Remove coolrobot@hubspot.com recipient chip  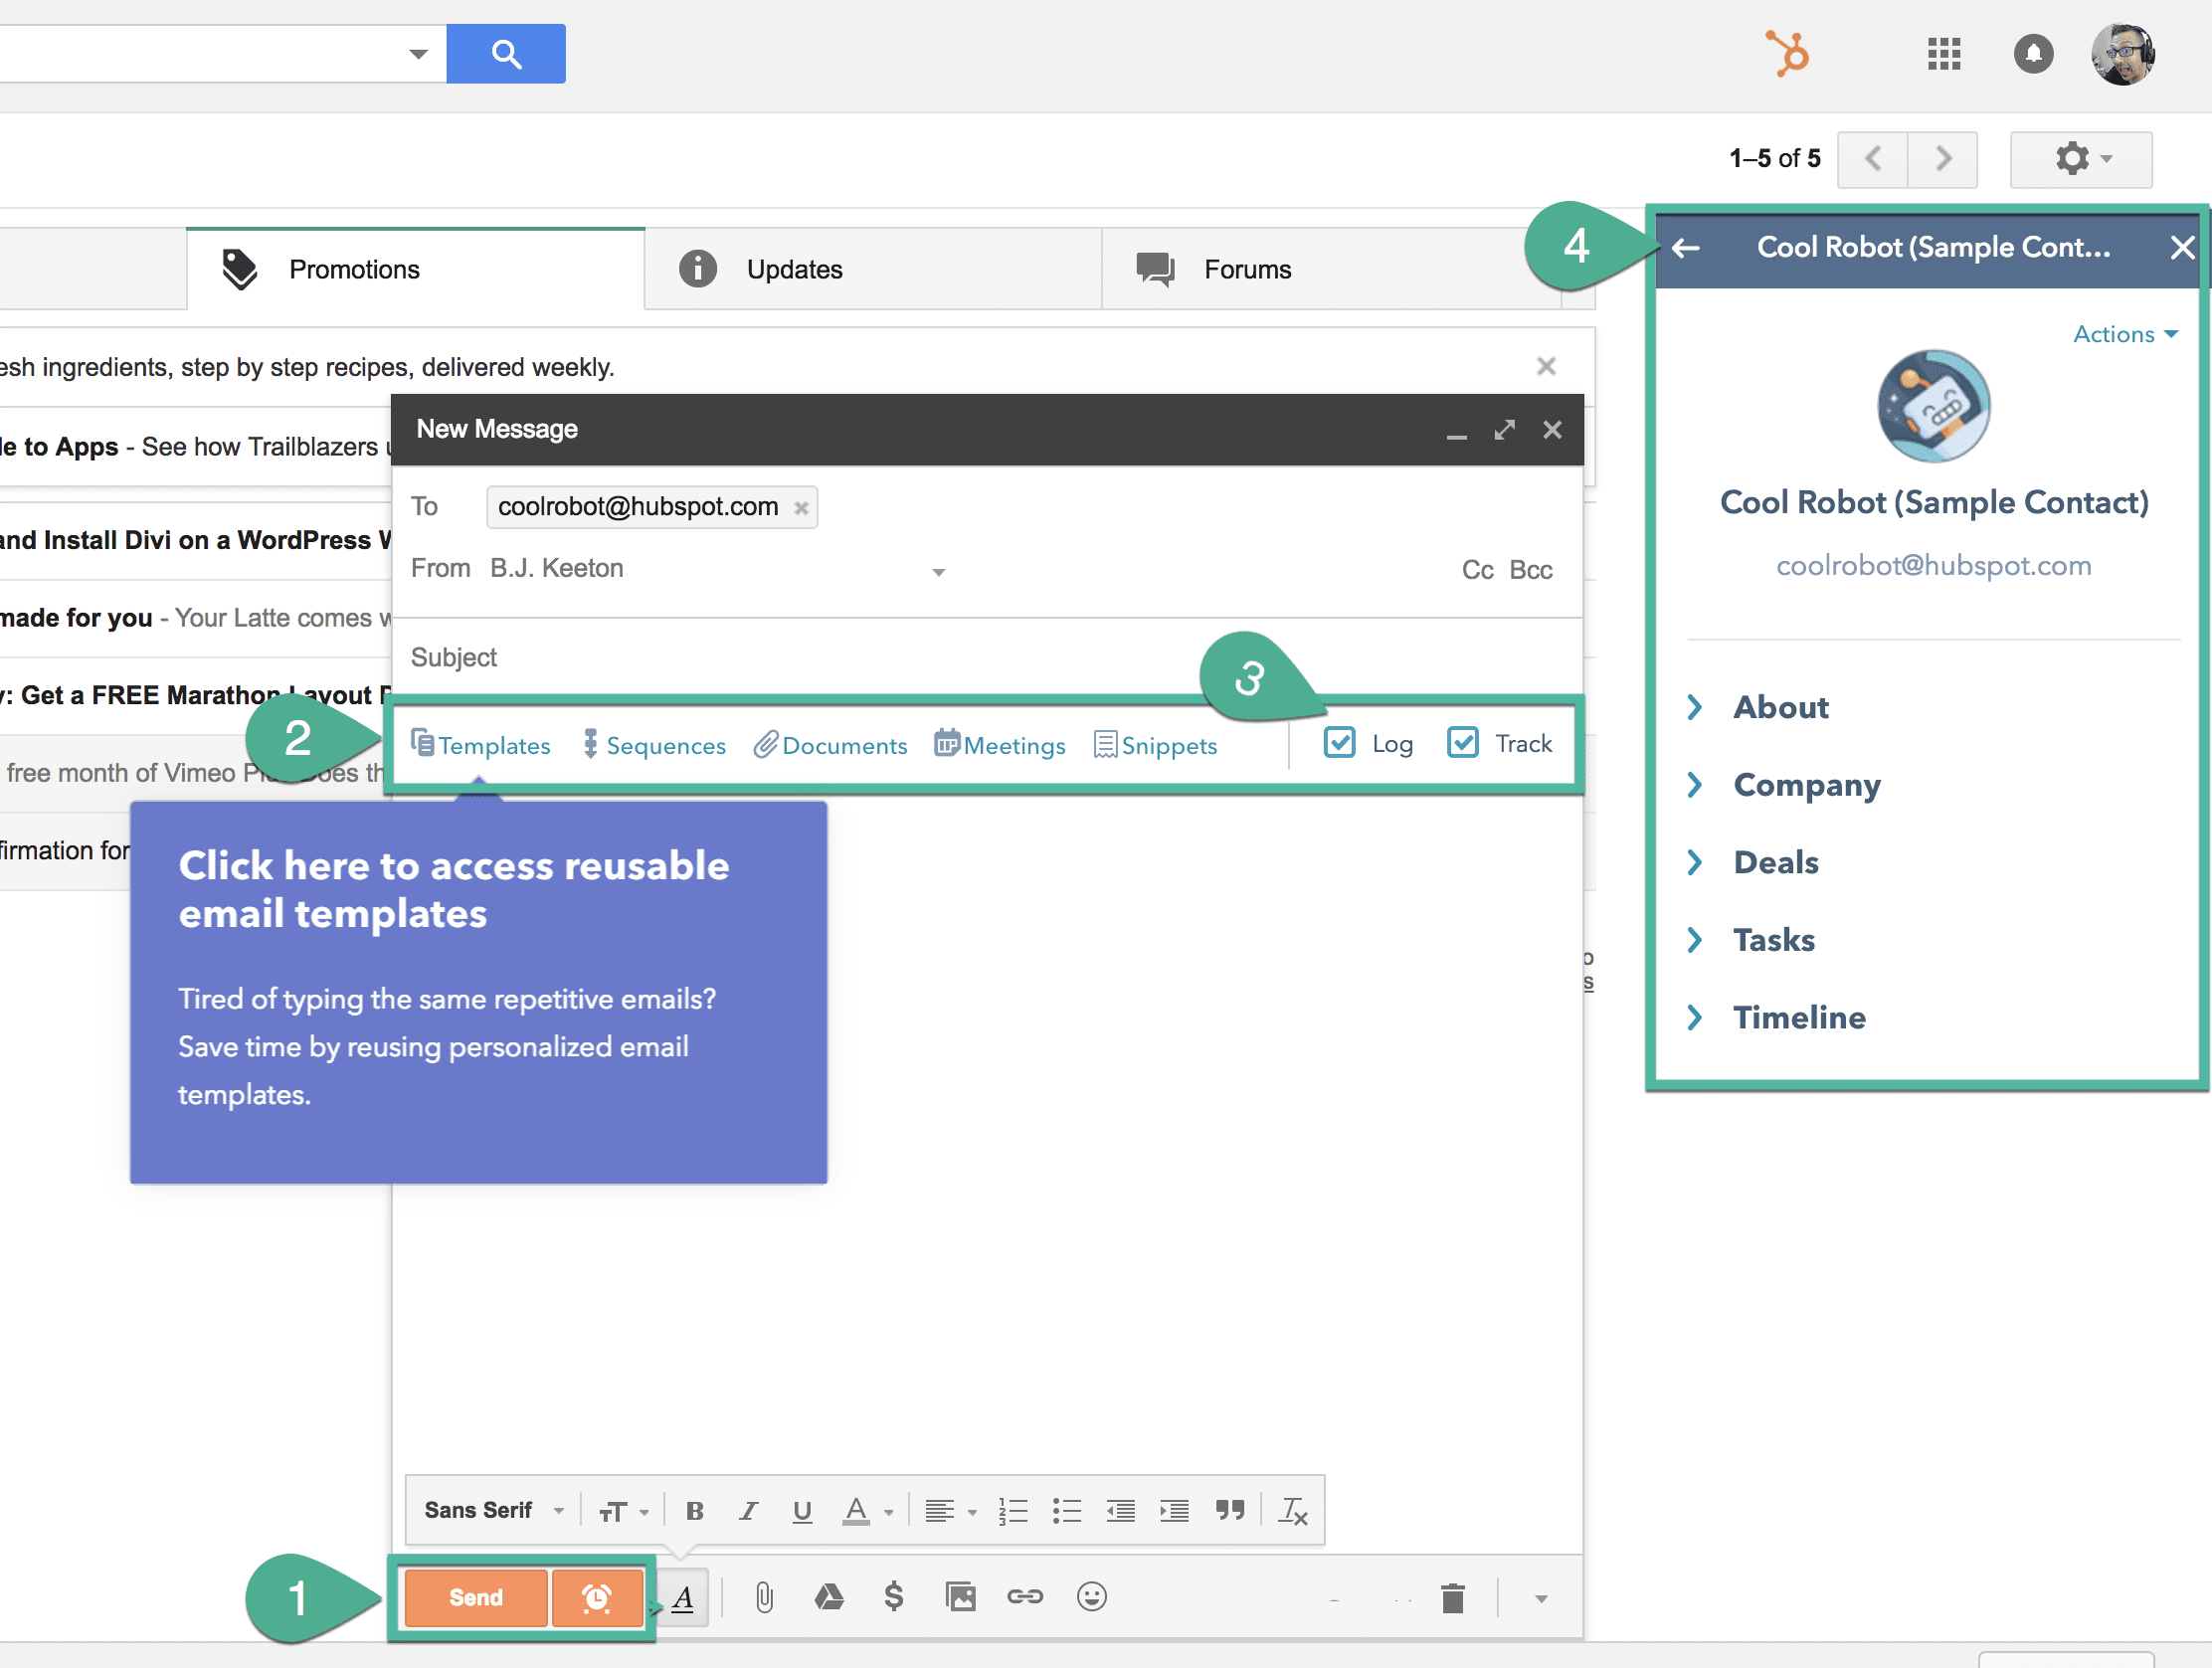point(801,508)
